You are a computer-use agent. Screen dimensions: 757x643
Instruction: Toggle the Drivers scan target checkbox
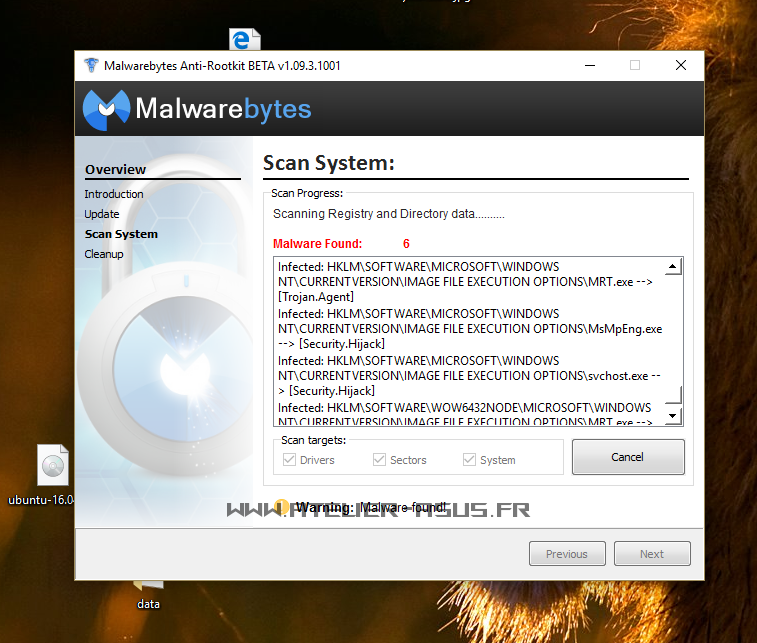(290, 460)
